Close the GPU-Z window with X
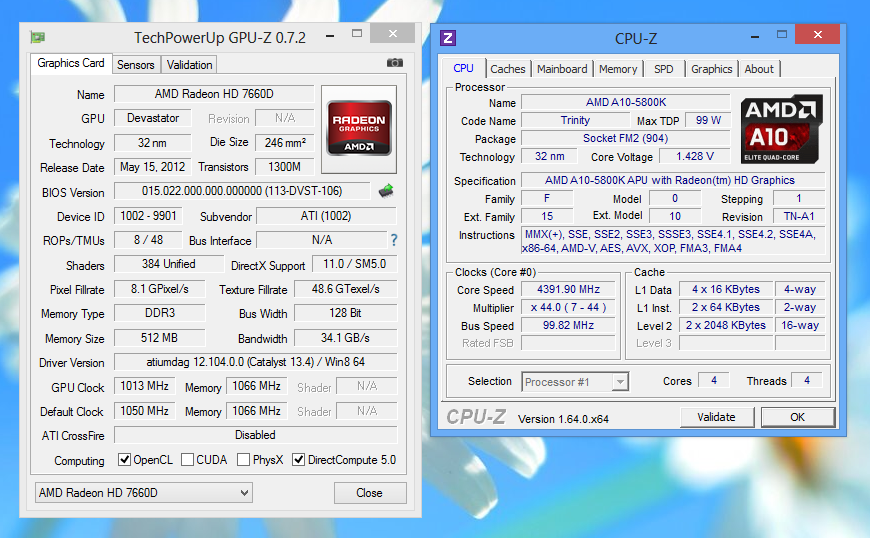 (x=392, y=33)
